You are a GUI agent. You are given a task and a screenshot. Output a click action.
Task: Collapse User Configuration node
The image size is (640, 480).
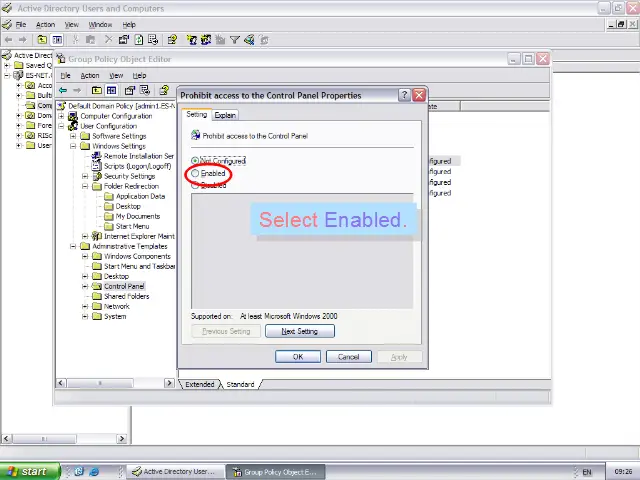tap(61, 126)
